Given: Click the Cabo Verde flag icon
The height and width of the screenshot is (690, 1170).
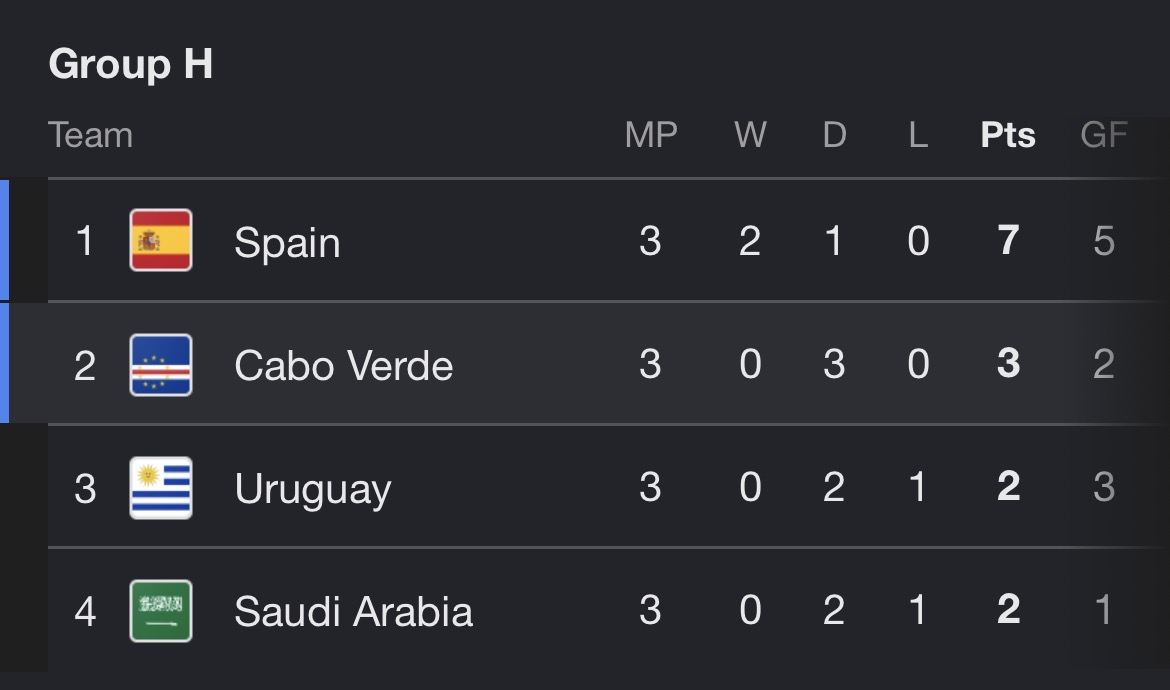Looking at the screenshot, I should coord(161,365).
